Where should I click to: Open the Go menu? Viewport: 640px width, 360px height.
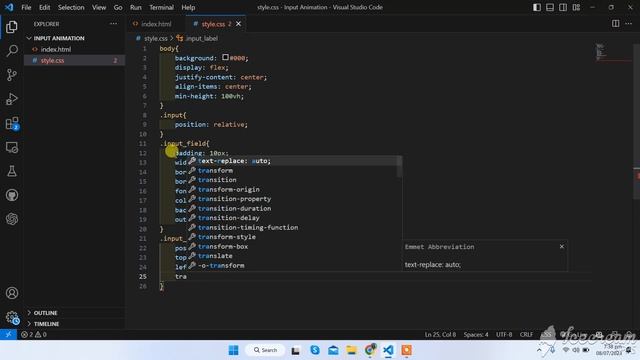[x=118, y=7]
